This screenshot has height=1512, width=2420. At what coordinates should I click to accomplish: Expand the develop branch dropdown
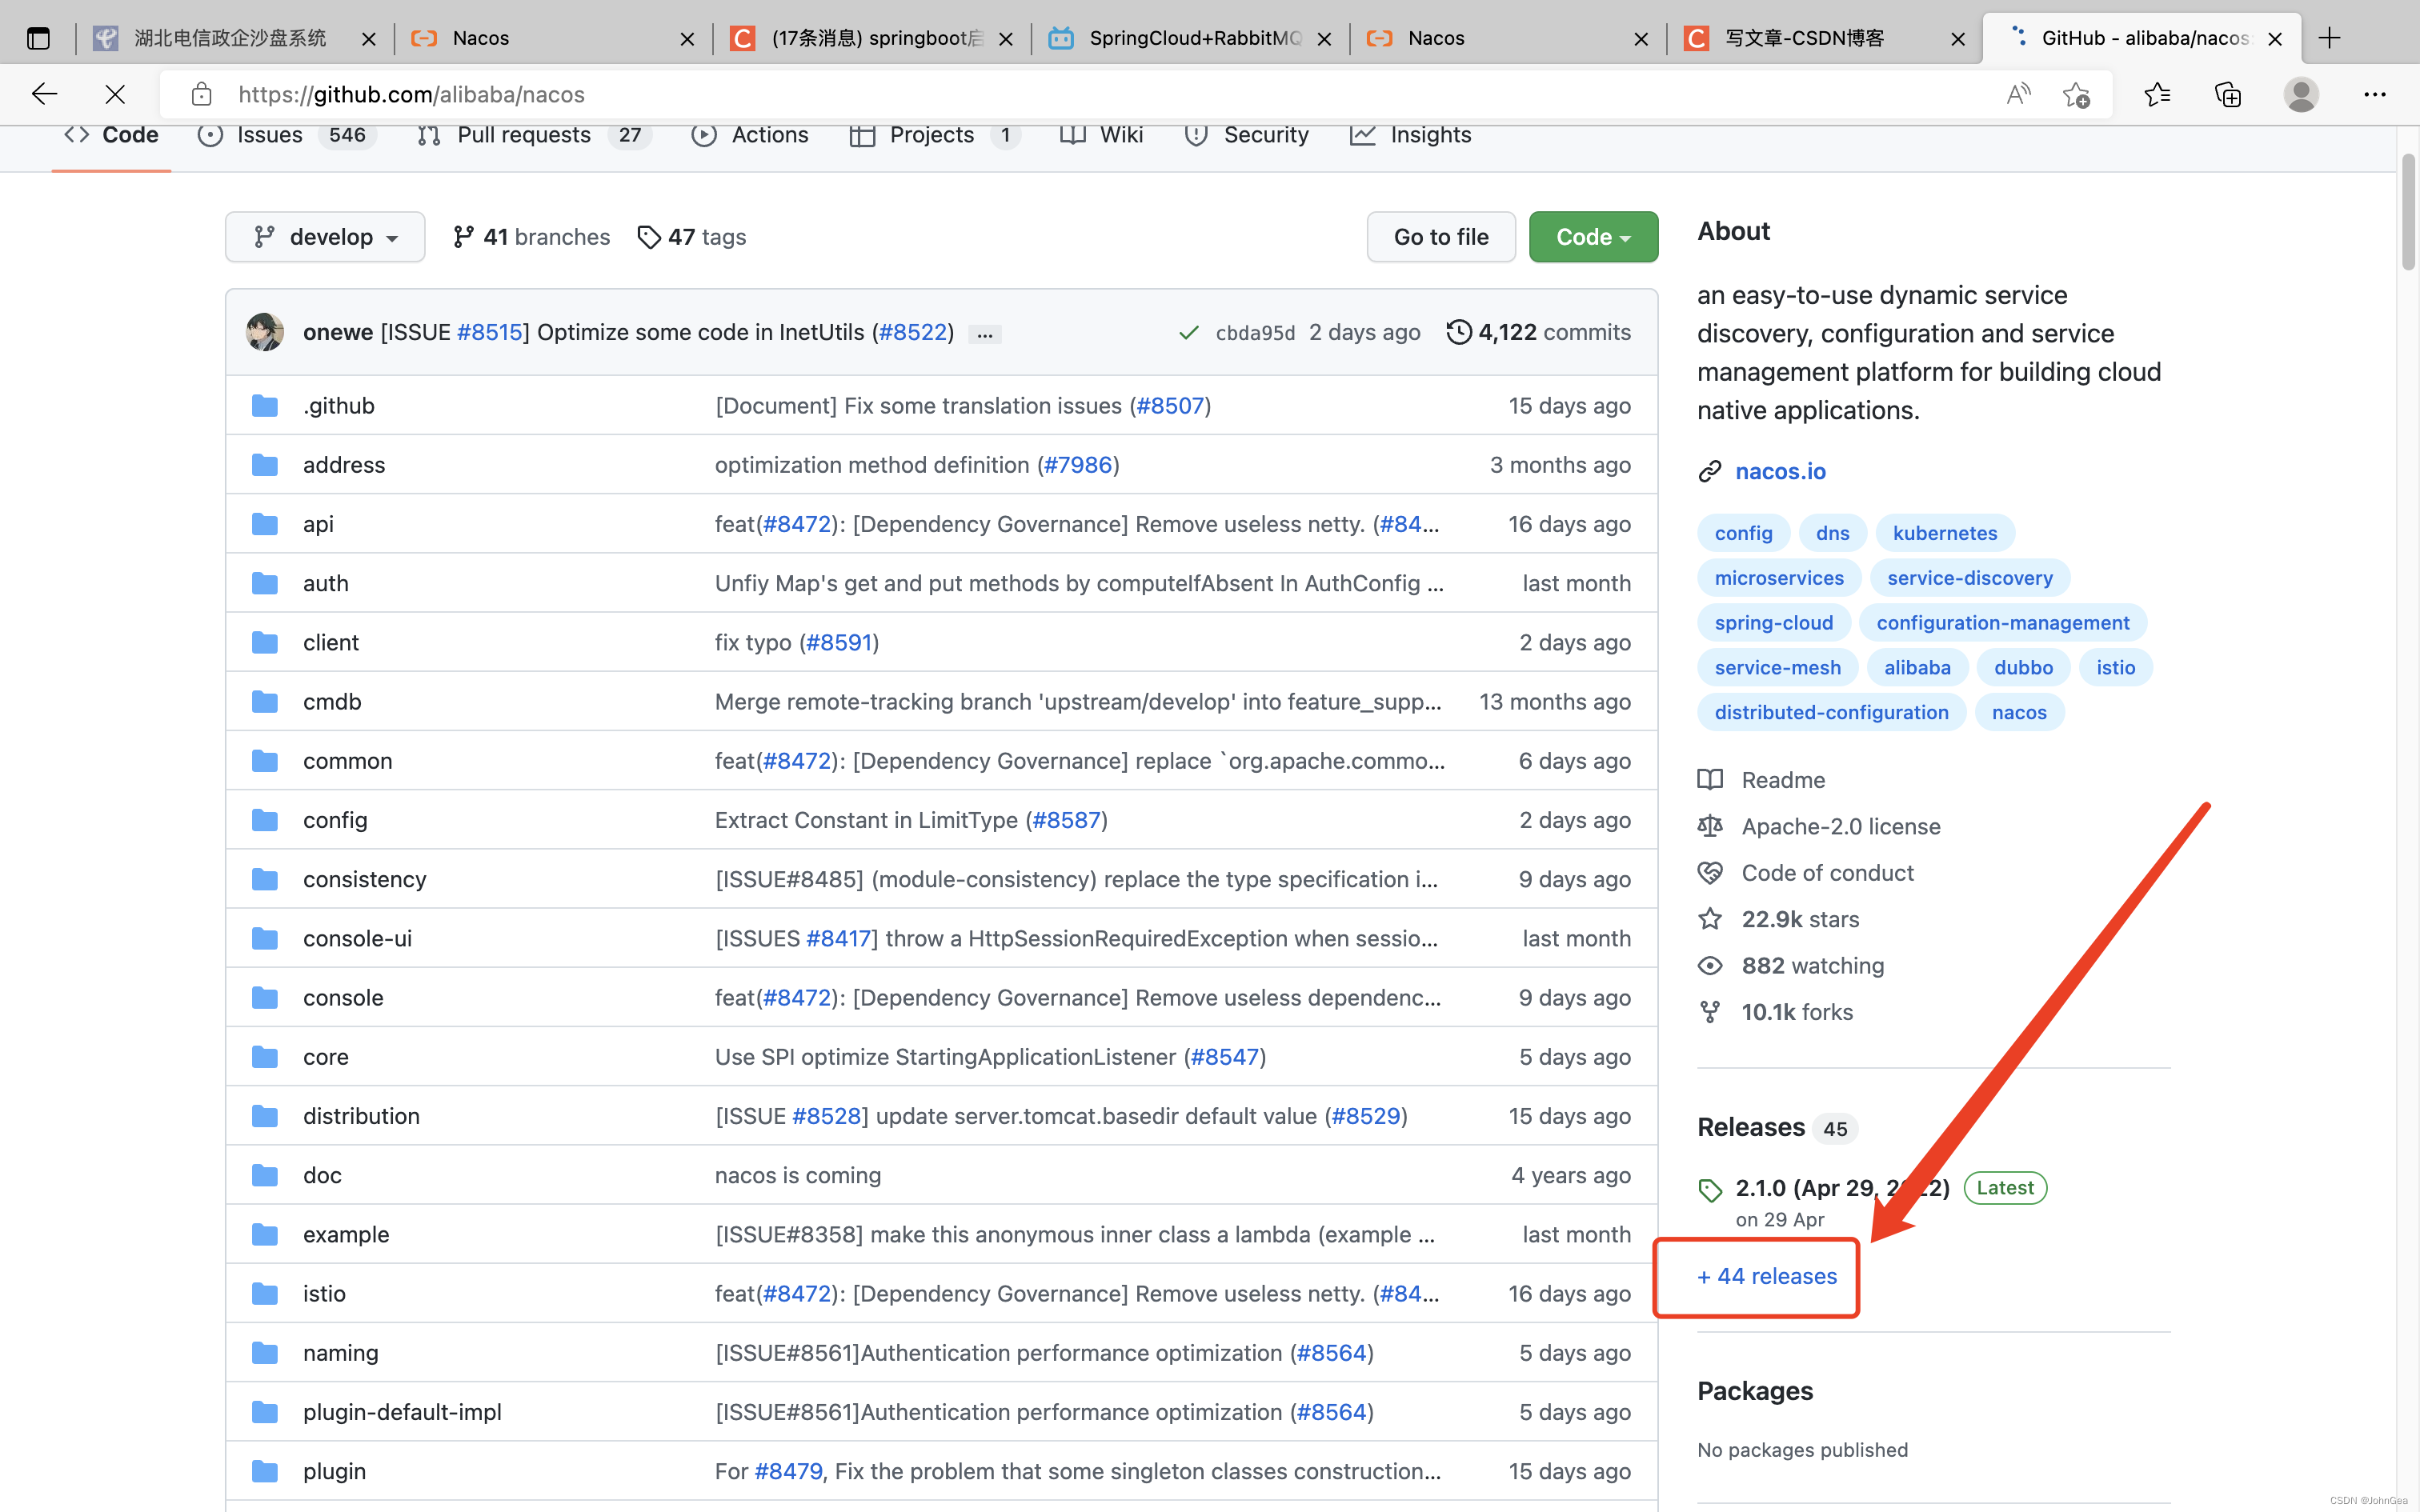[x=323, y=235]
